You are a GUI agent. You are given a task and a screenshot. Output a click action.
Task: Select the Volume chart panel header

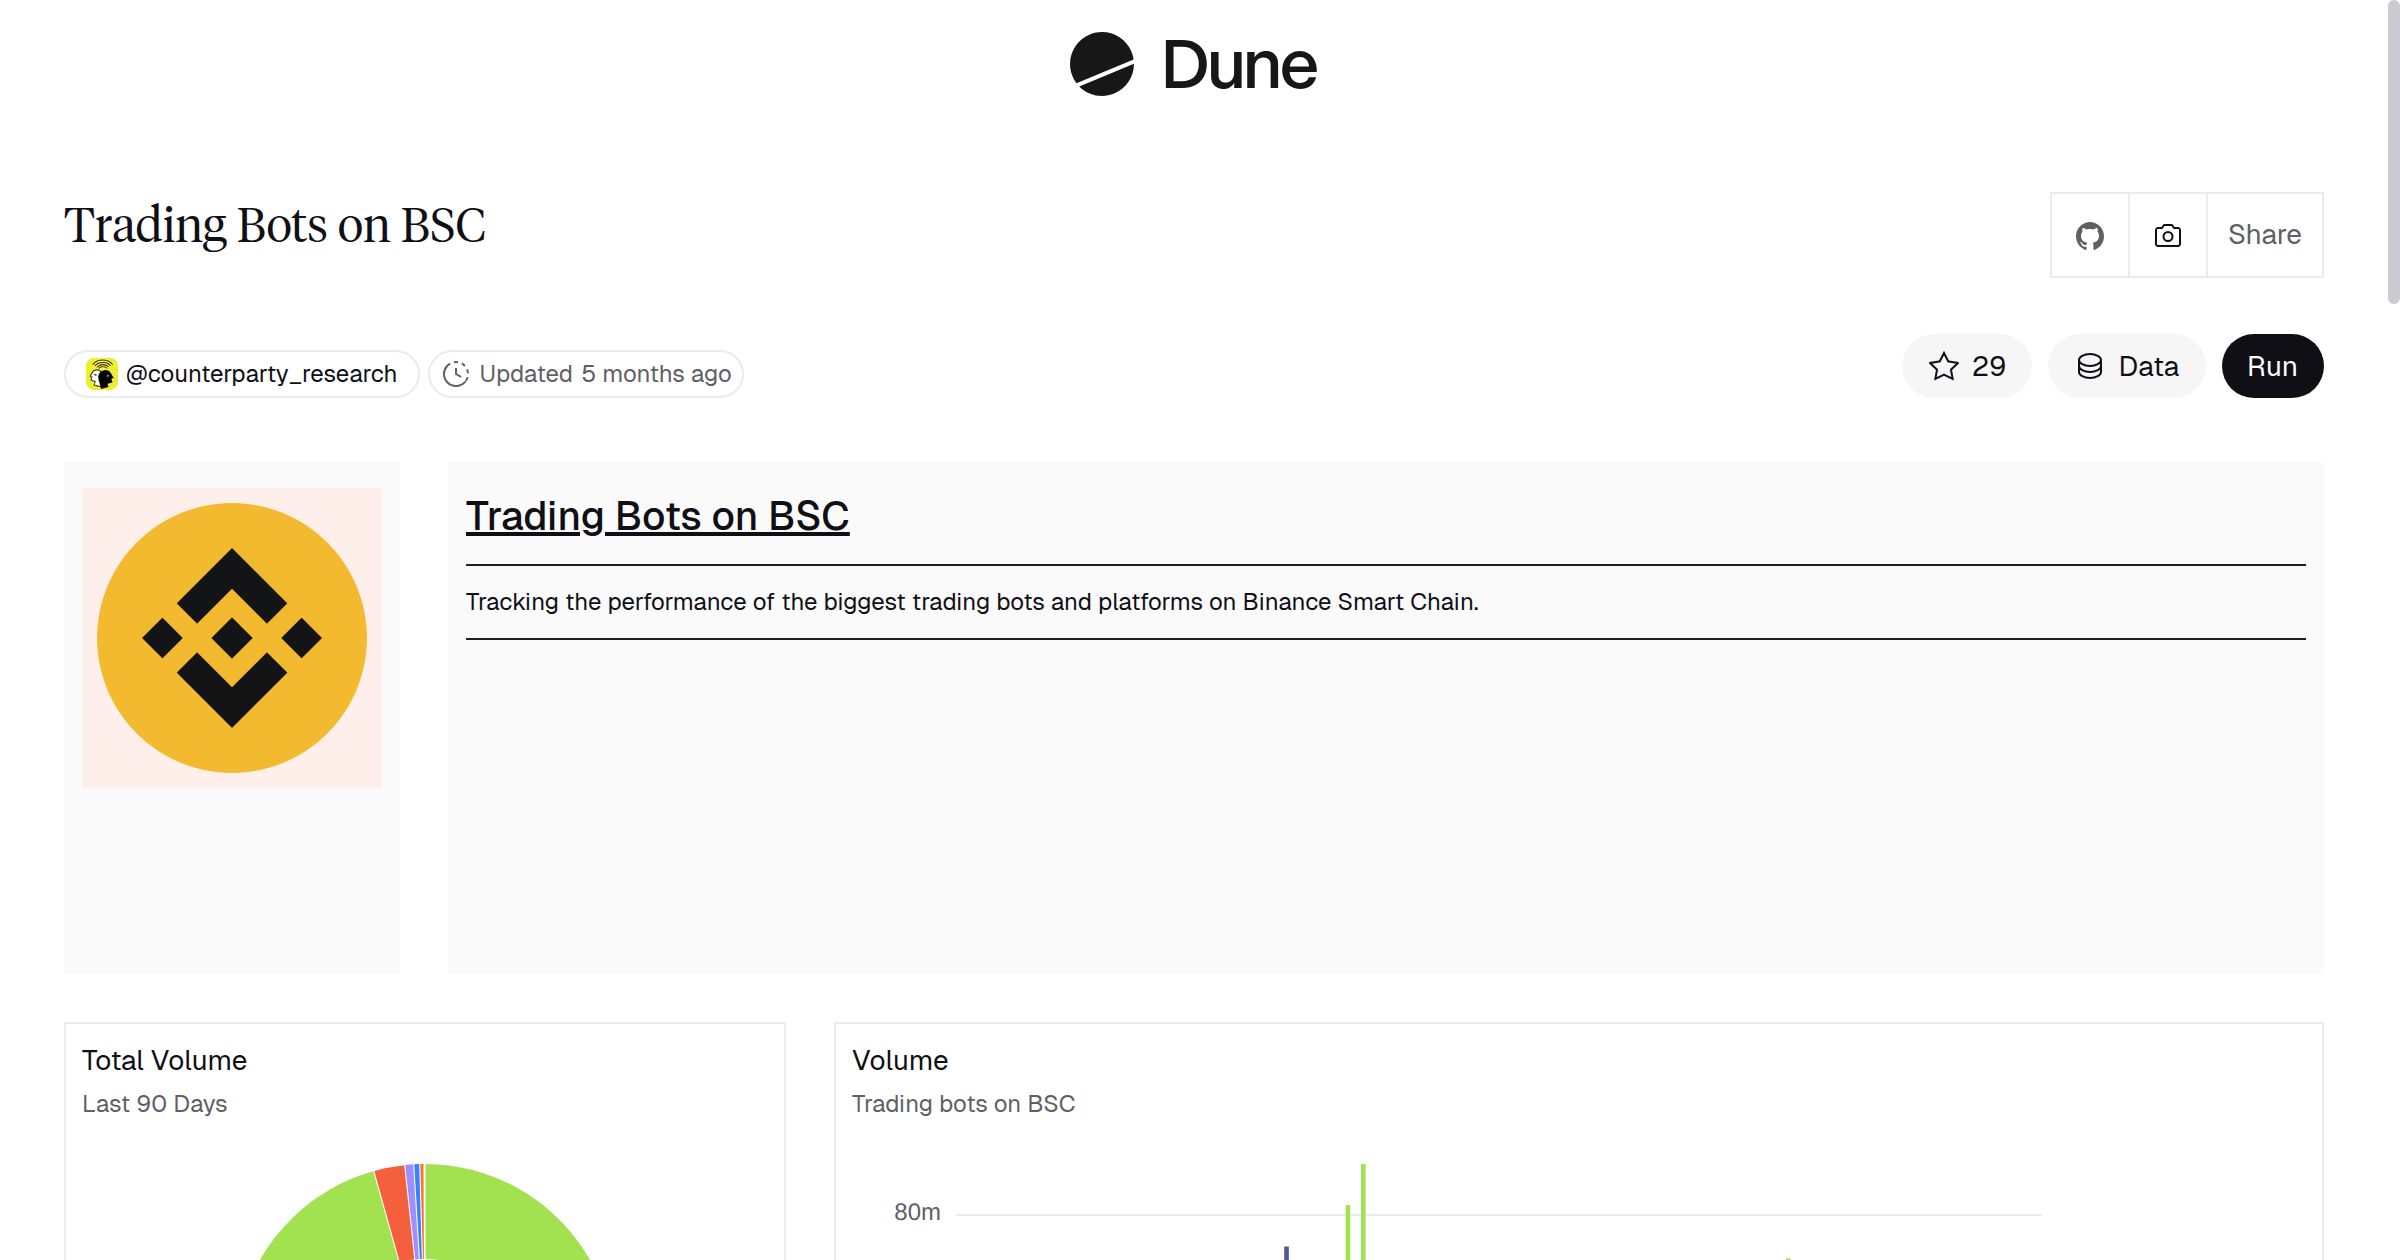tap(900, 1060)
